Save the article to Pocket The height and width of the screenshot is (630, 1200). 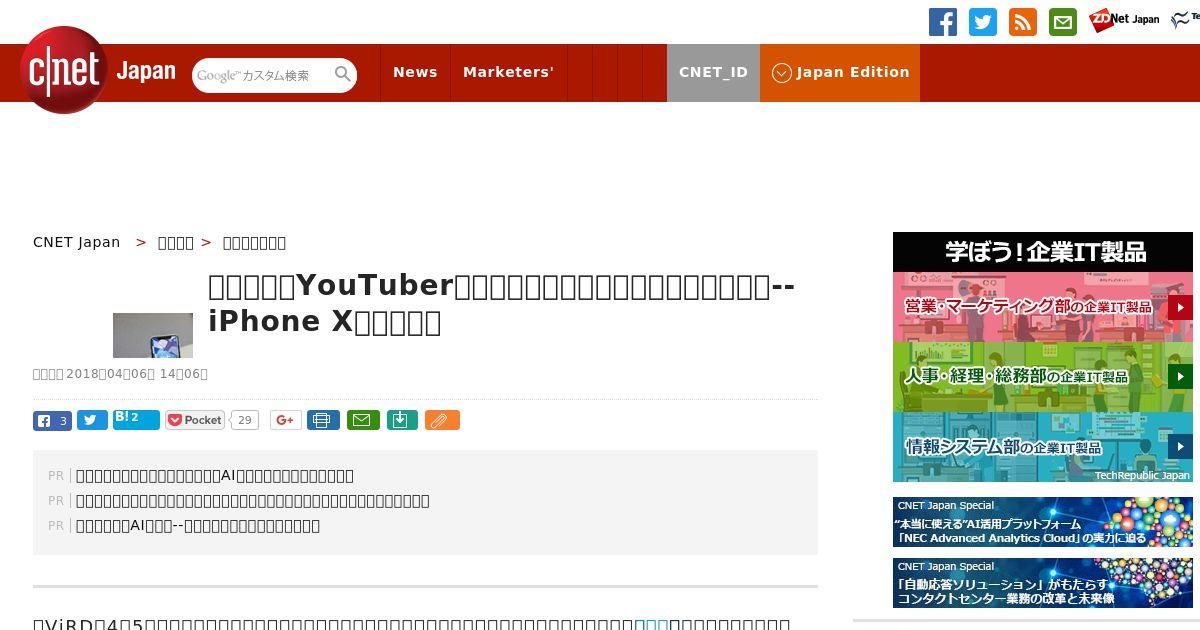click(x=195, y=420)
